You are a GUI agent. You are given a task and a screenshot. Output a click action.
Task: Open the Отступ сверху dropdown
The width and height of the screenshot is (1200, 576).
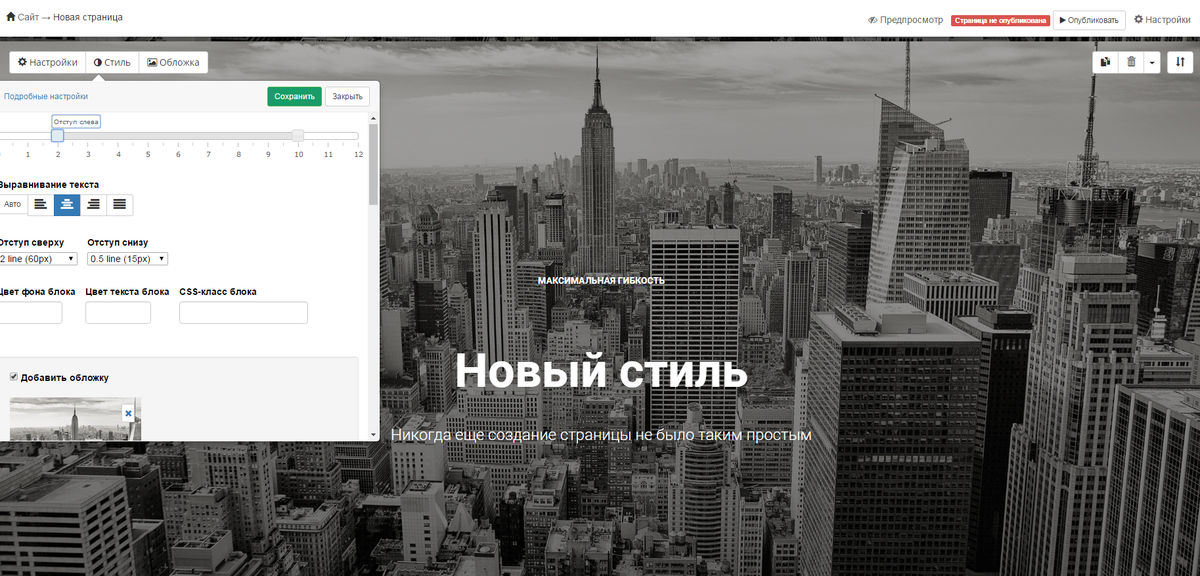pos(38,259)
